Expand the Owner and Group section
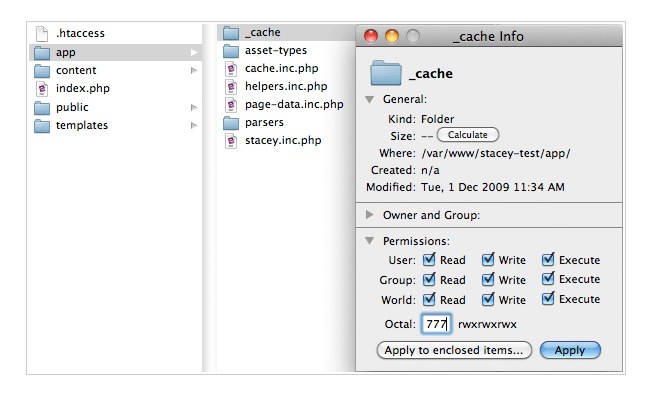 pyautogui.click(x=370, y=215)
